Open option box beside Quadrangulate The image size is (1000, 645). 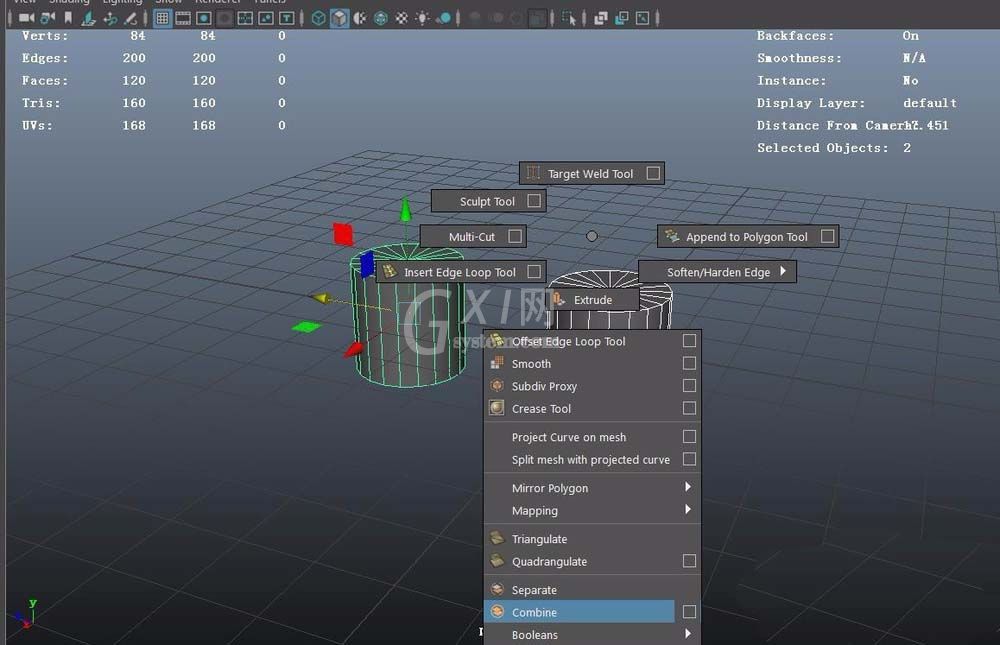tap(689, 561)
